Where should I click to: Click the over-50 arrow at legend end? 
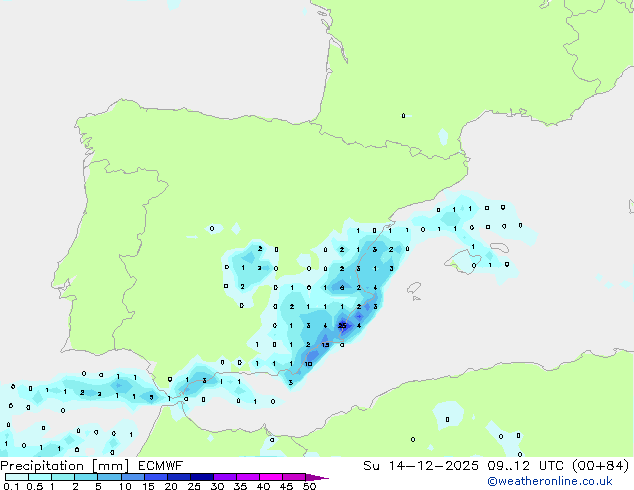tap(317, 477)
